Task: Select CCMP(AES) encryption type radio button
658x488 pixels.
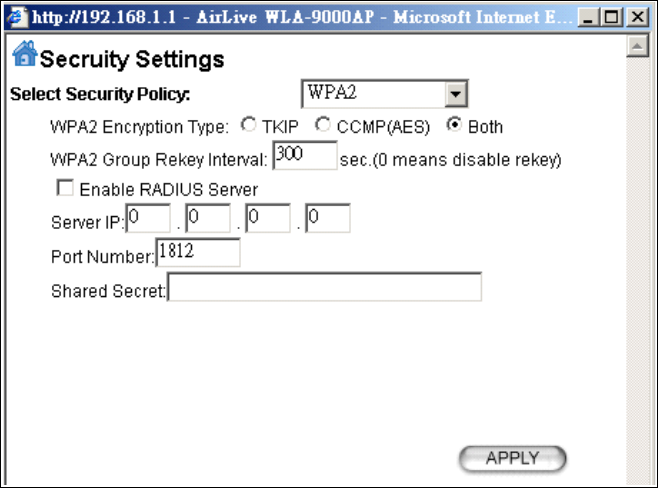Action: pyautogui.click(x=322, y=125)
